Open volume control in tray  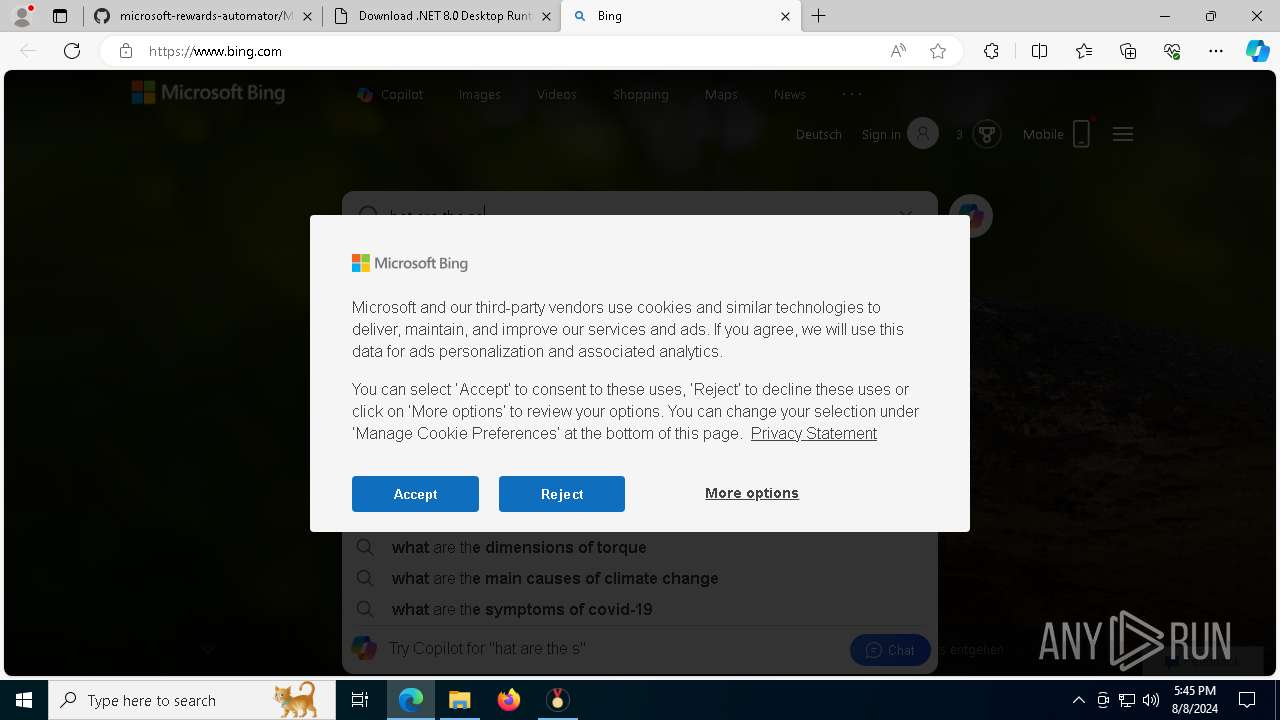tap(1151, 700)
